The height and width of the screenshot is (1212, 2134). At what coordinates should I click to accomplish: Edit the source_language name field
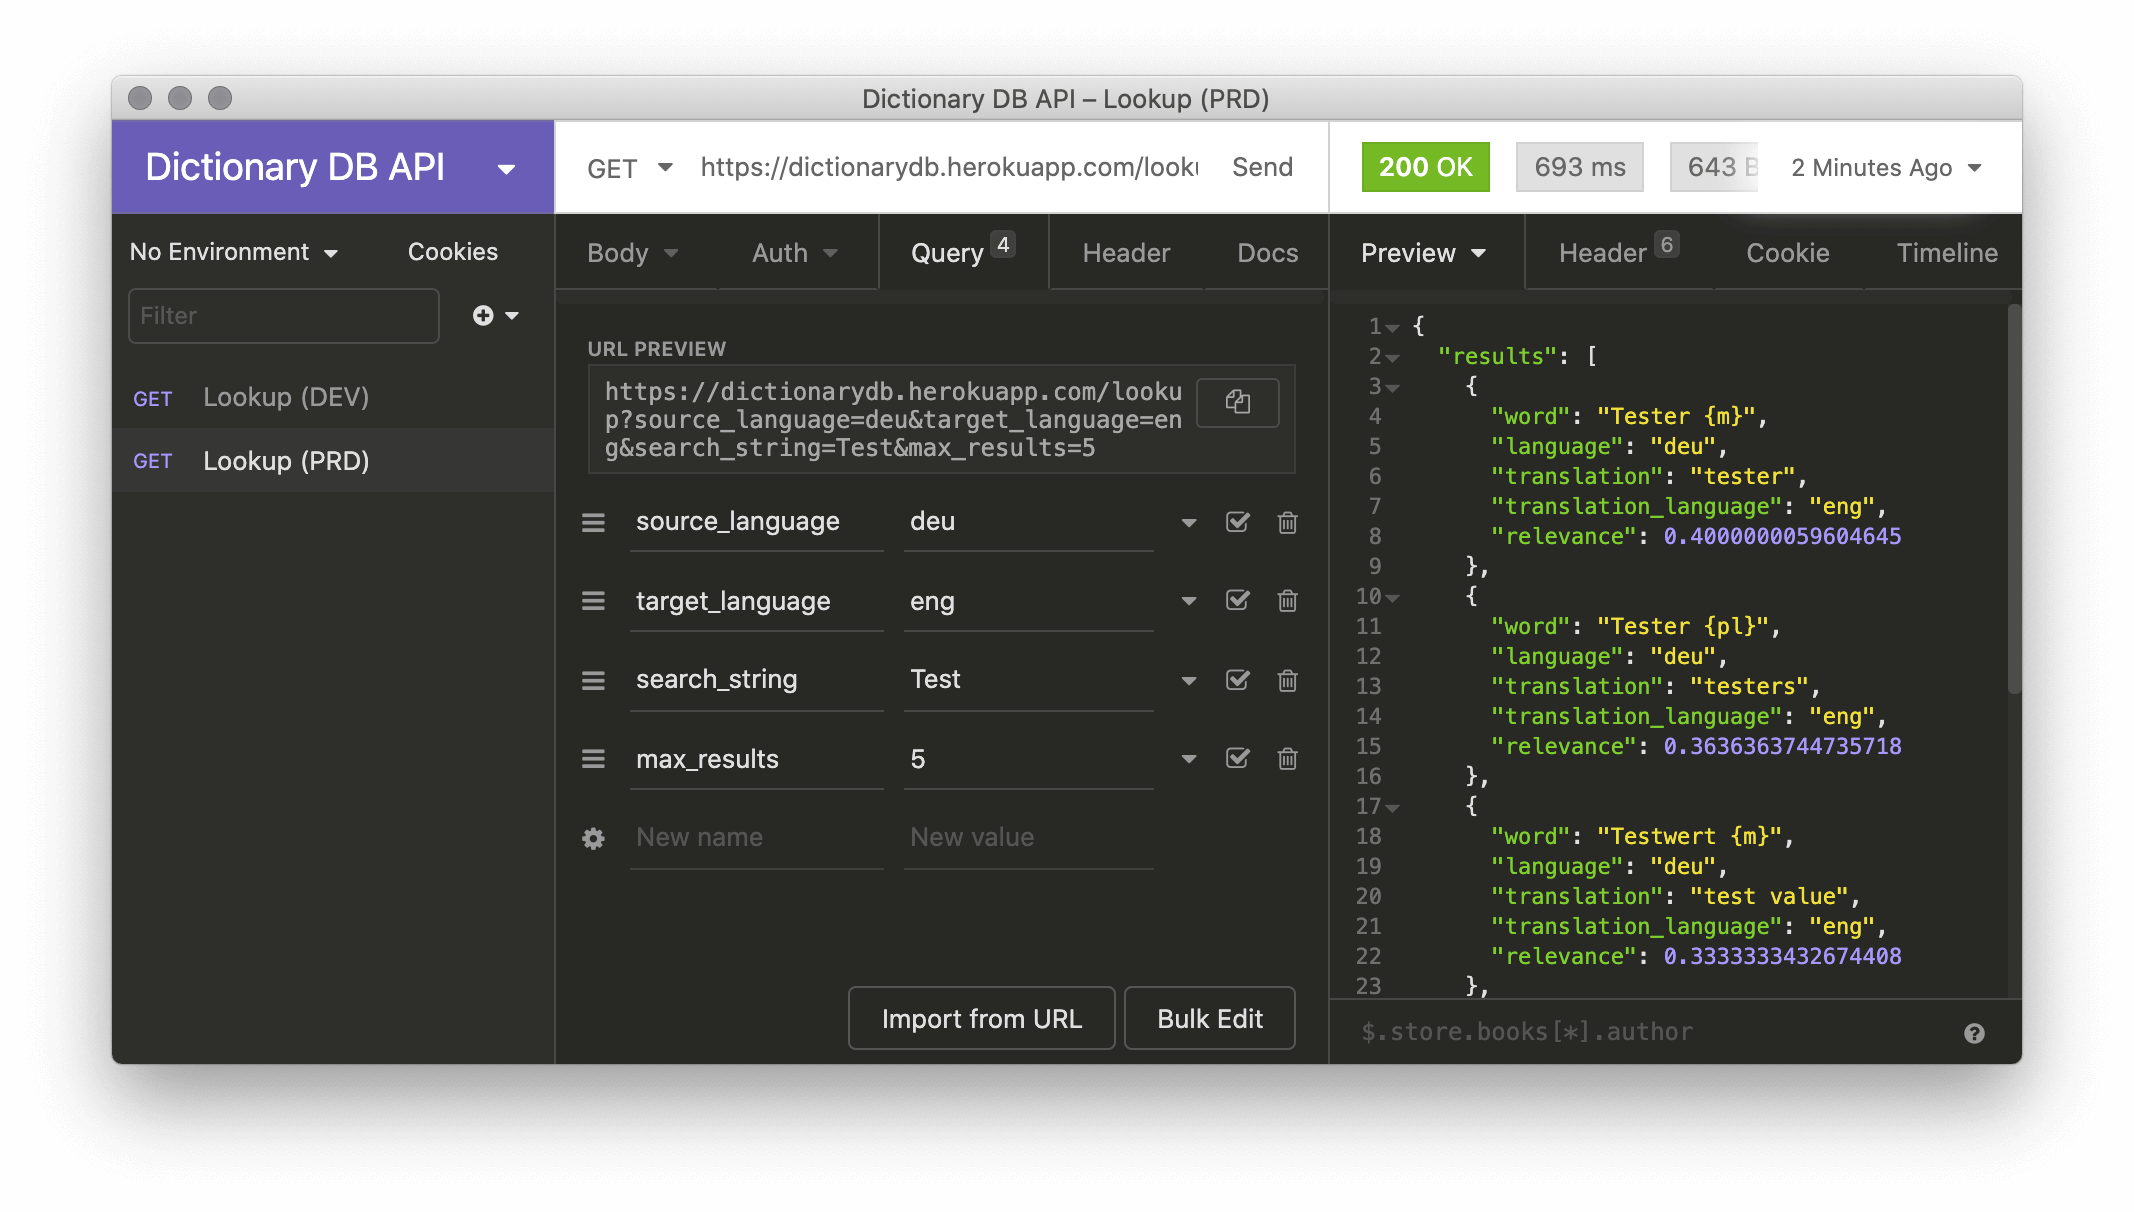click(x=756, y=522)
